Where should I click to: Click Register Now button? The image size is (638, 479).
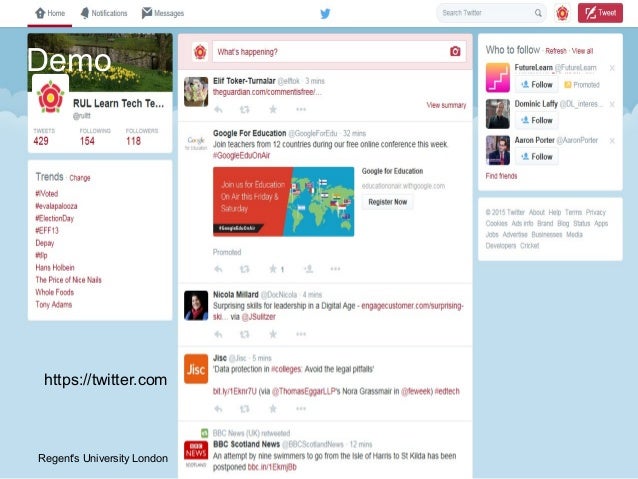click(388, 202)
